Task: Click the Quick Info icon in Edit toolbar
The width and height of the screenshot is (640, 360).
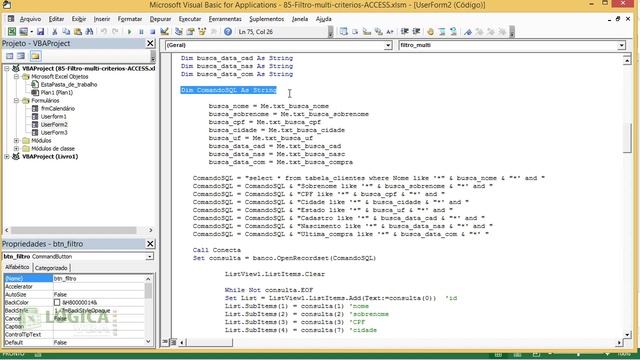Action: tap(367, 32)
